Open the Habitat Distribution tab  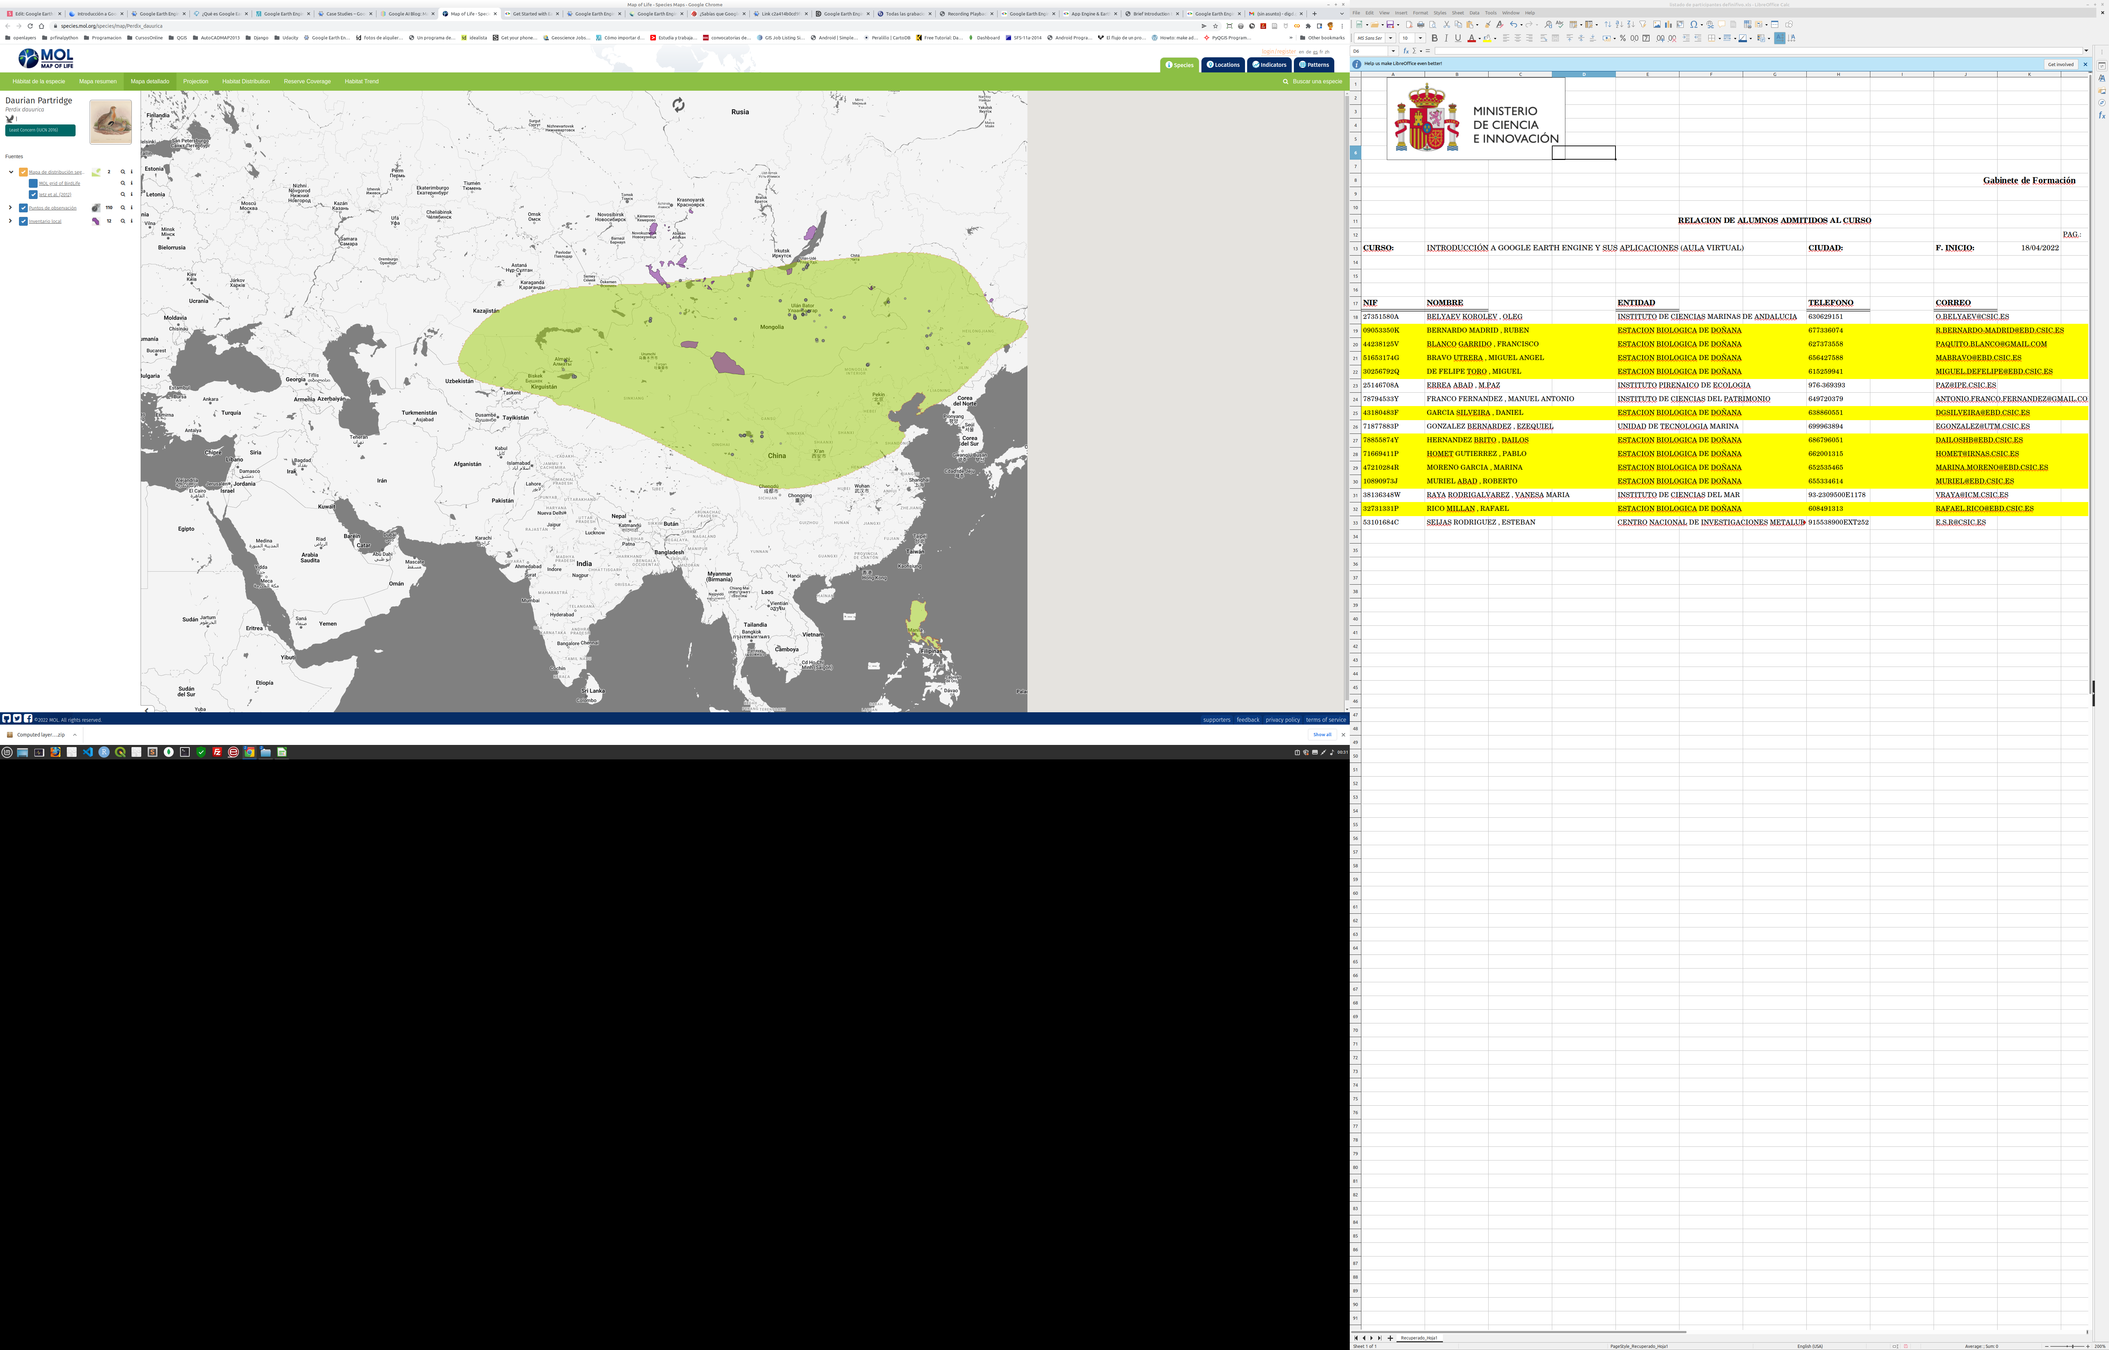tap(245, 81)
